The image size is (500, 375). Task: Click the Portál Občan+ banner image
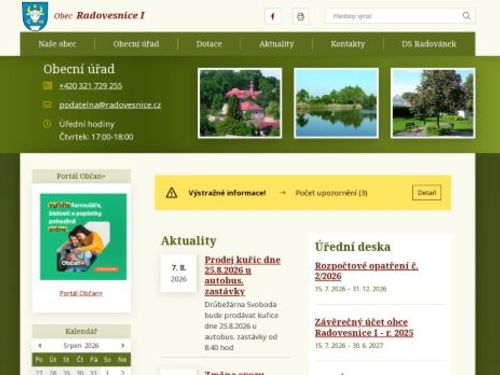(83, 237)
